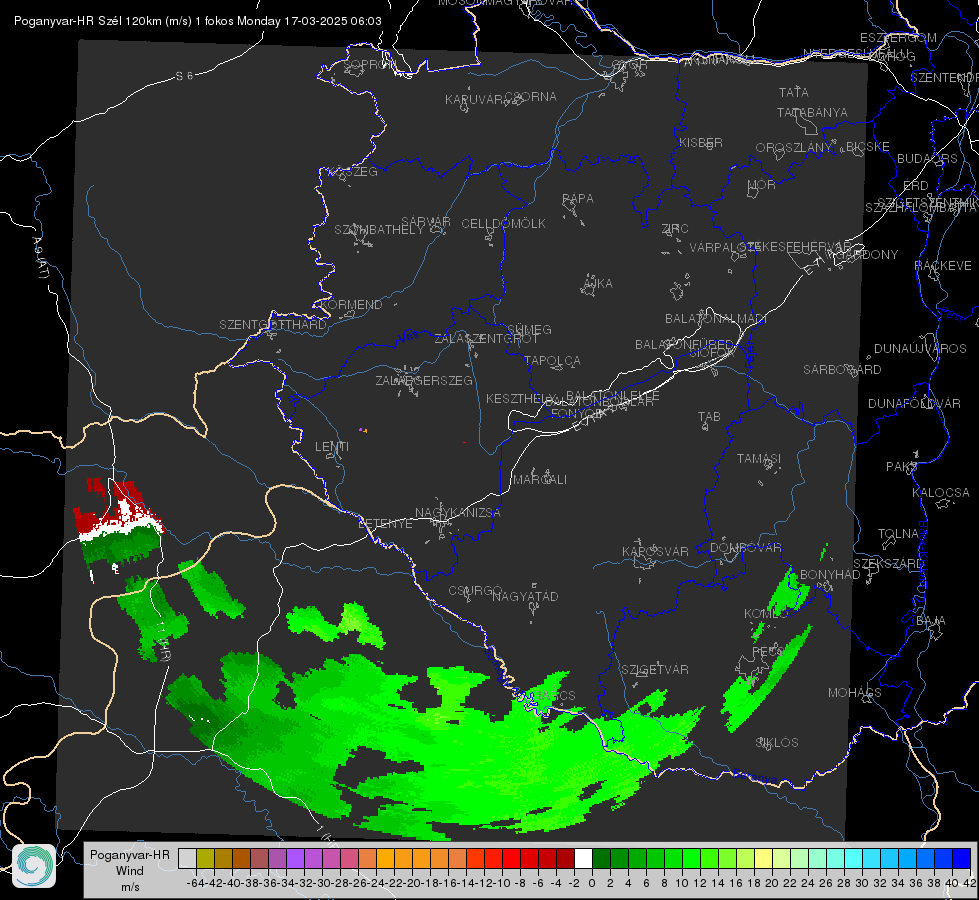Click the PAPA city label

point(578,199)
